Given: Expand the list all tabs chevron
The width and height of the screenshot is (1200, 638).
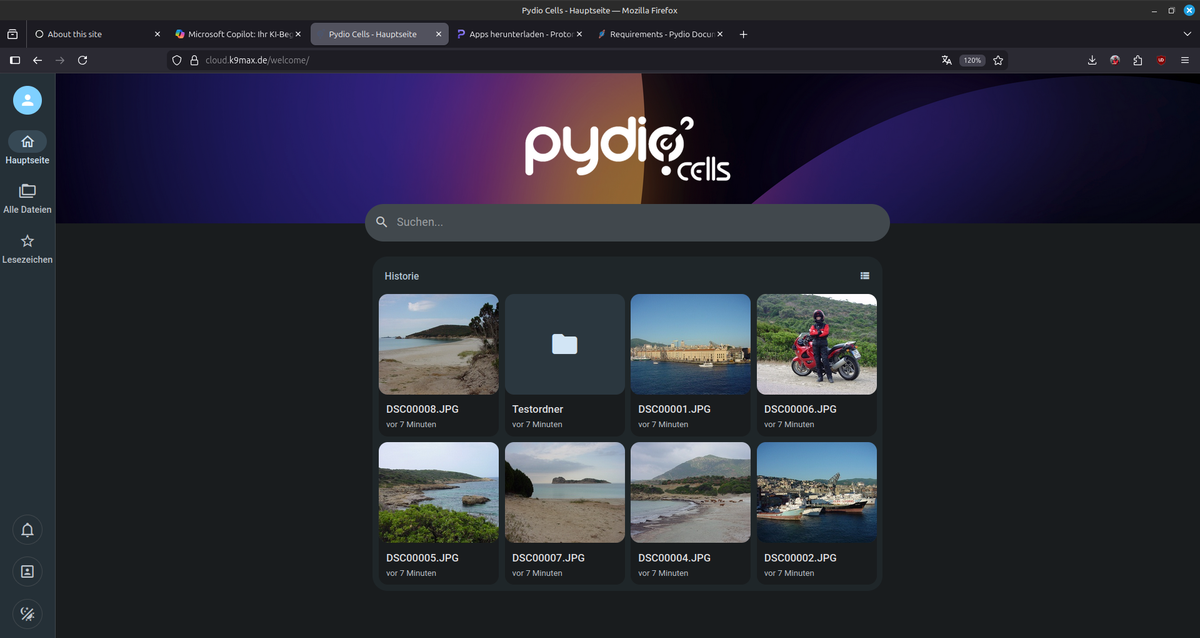Looking at the screenshot, I should [x=1188, y=34].
